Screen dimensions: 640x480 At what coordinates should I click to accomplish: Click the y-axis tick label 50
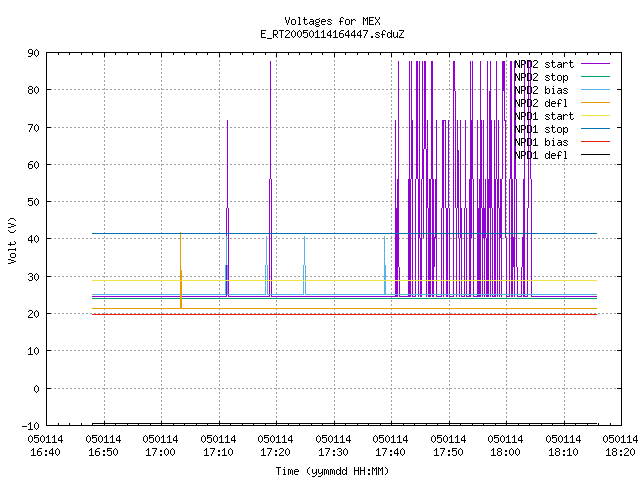point(33,202)
